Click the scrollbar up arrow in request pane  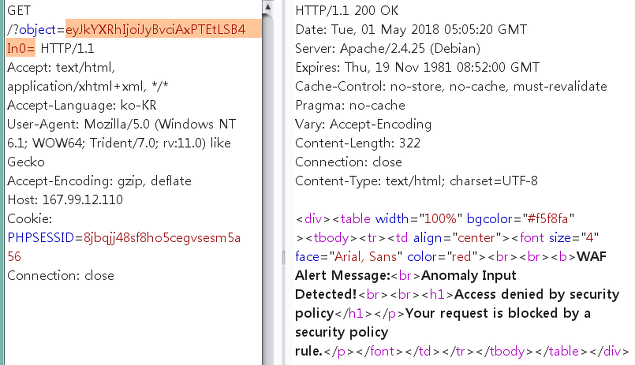(268, 7)
